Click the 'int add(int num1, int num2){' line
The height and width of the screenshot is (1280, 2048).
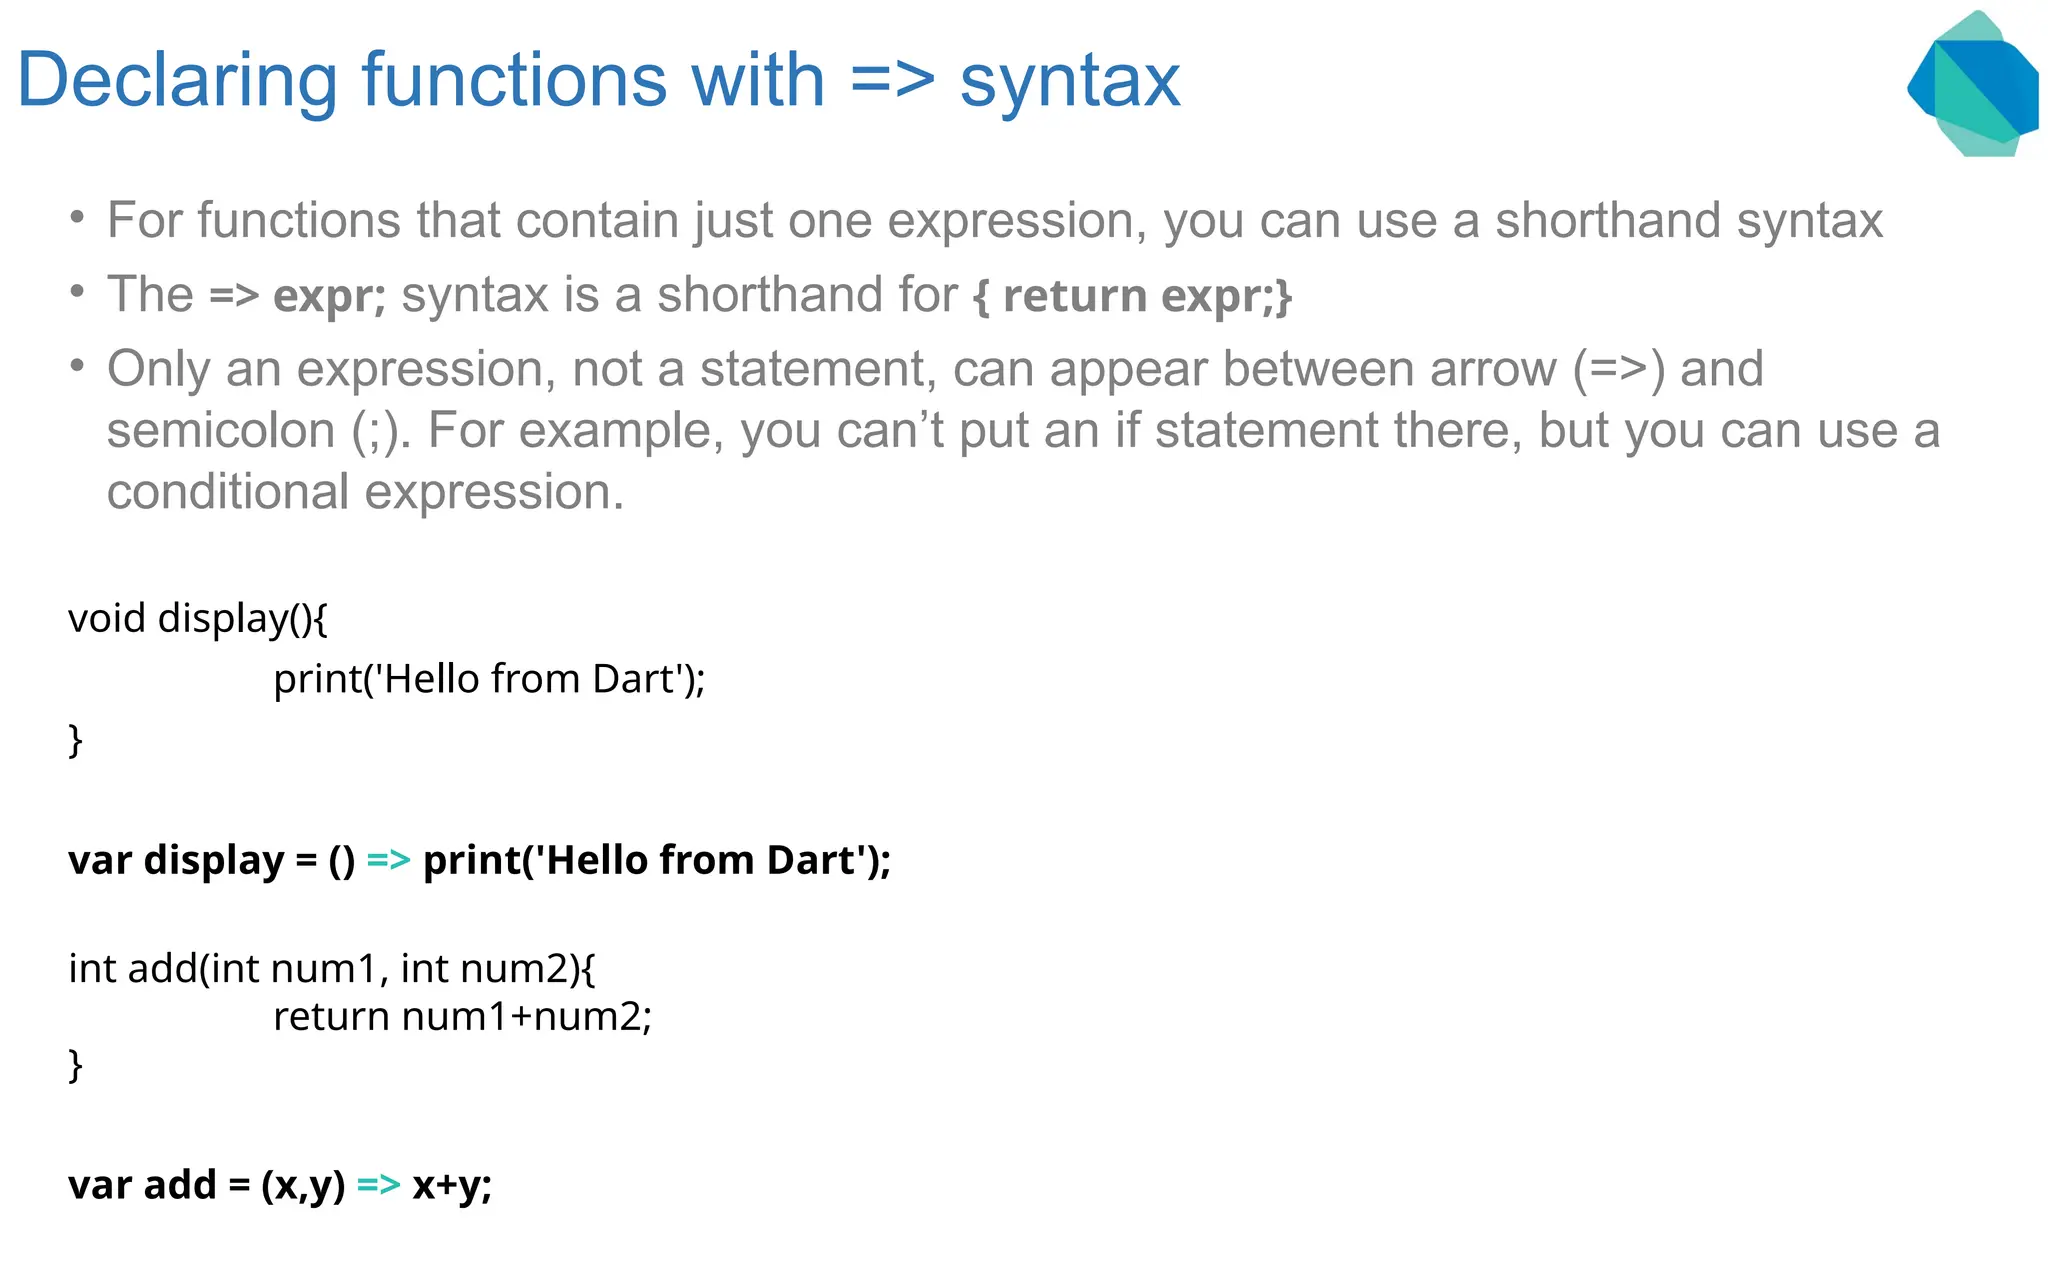pyautogui.click(x=332, y=969)
